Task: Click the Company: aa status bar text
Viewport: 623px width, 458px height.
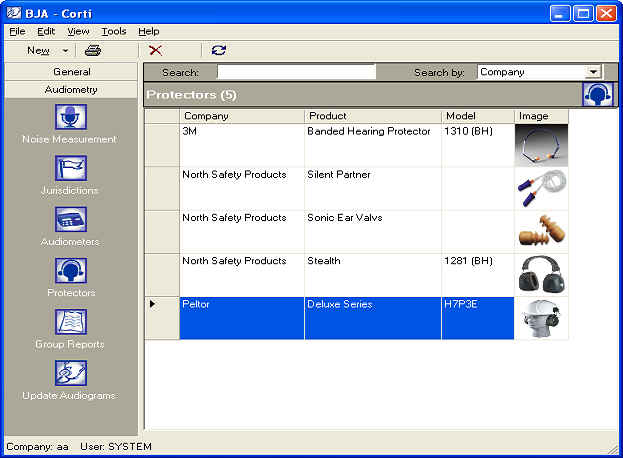Action: point(37,446)
